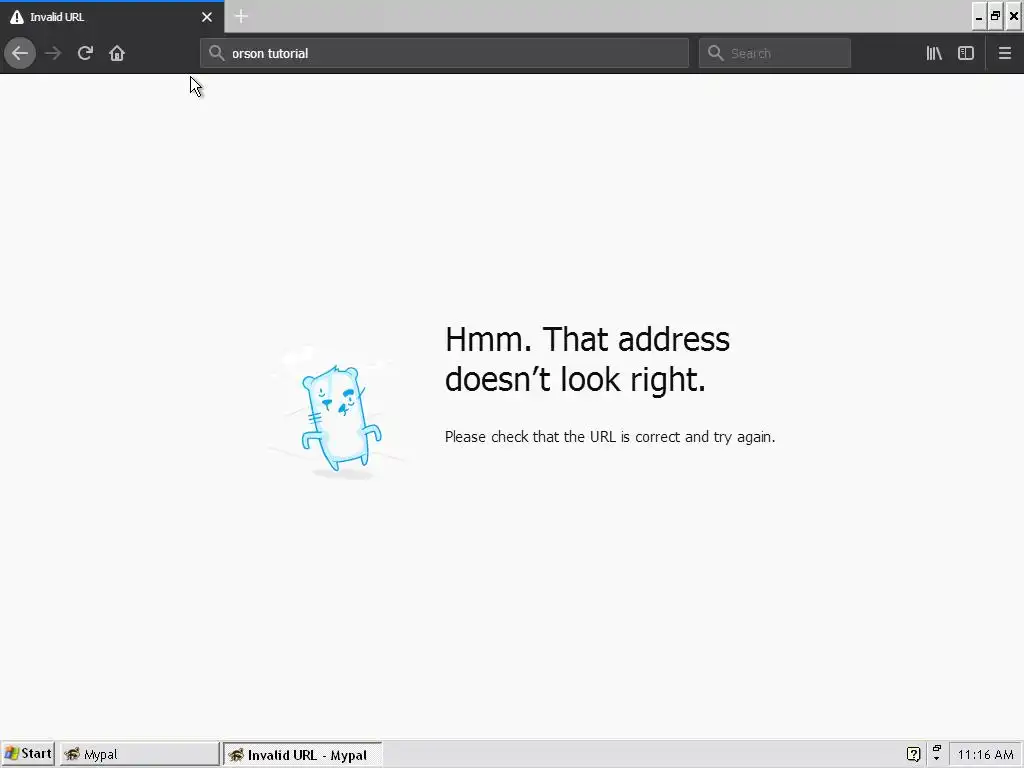This screenshot has height=768, width=1024.
Task: Toggle the sidebar view
Action: (966, 53)
